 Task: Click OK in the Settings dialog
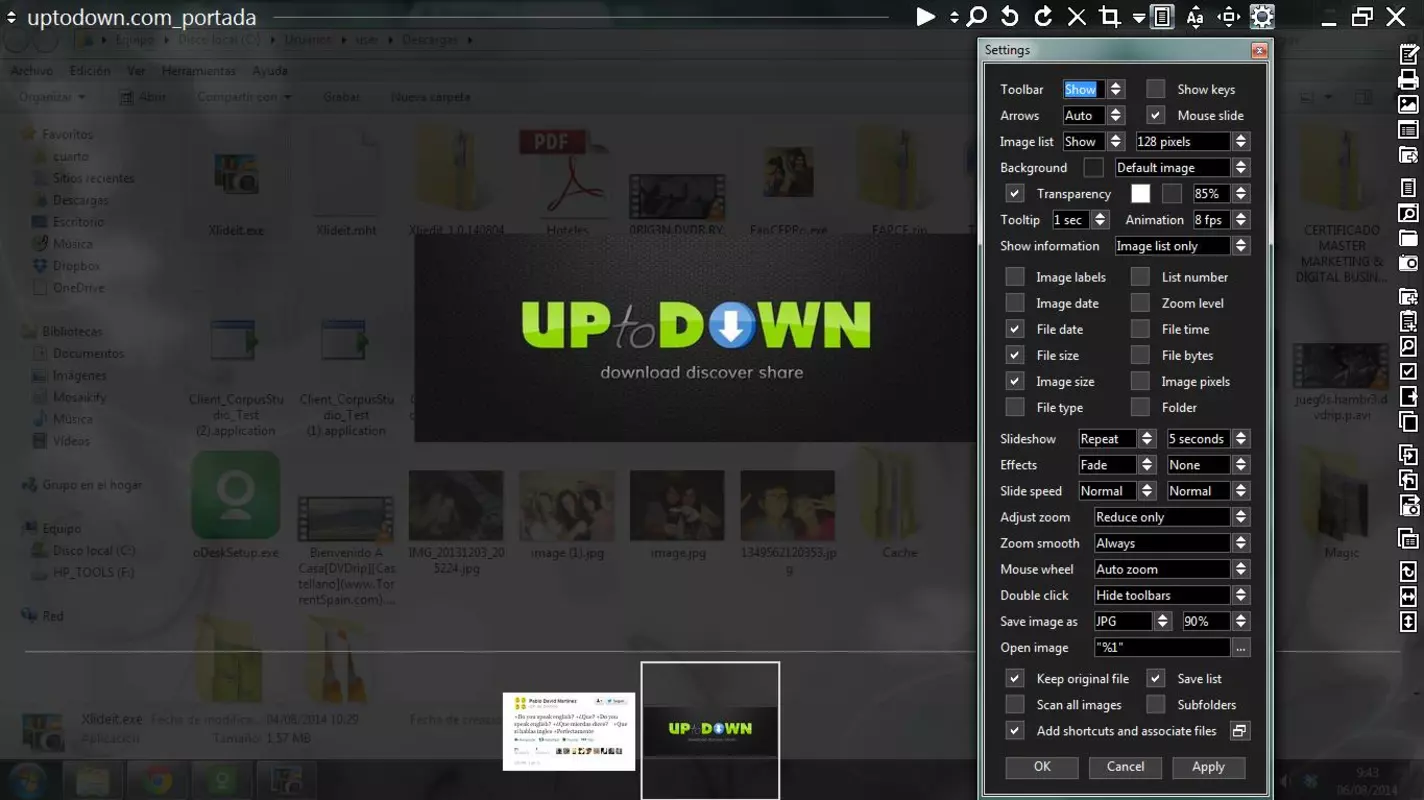coord(1042,767)
